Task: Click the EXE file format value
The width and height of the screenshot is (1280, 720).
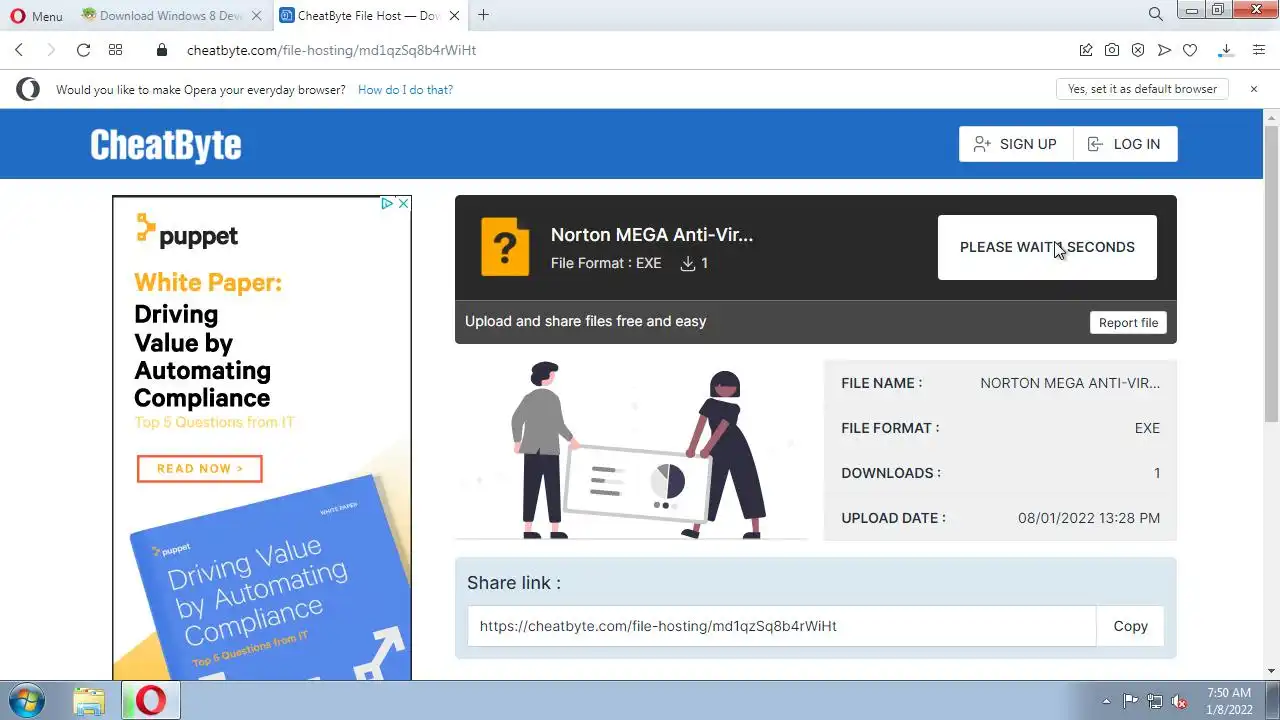Action: pos(1147,428)
